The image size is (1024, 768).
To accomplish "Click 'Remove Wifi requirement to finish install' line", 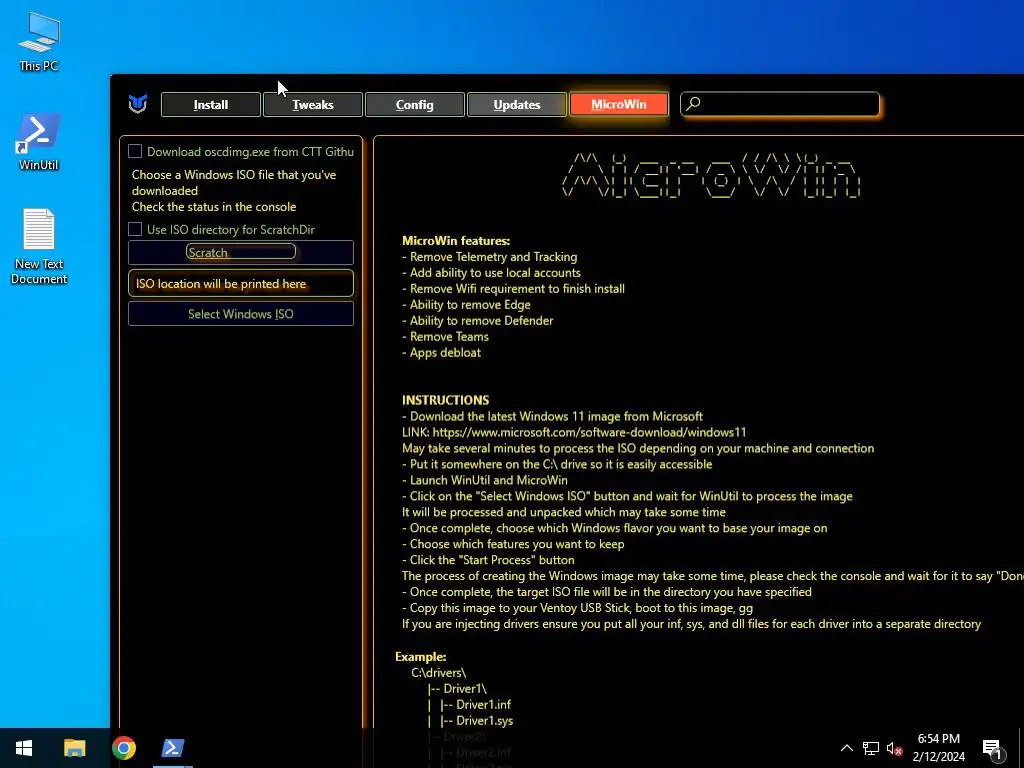I will point(513,289).
